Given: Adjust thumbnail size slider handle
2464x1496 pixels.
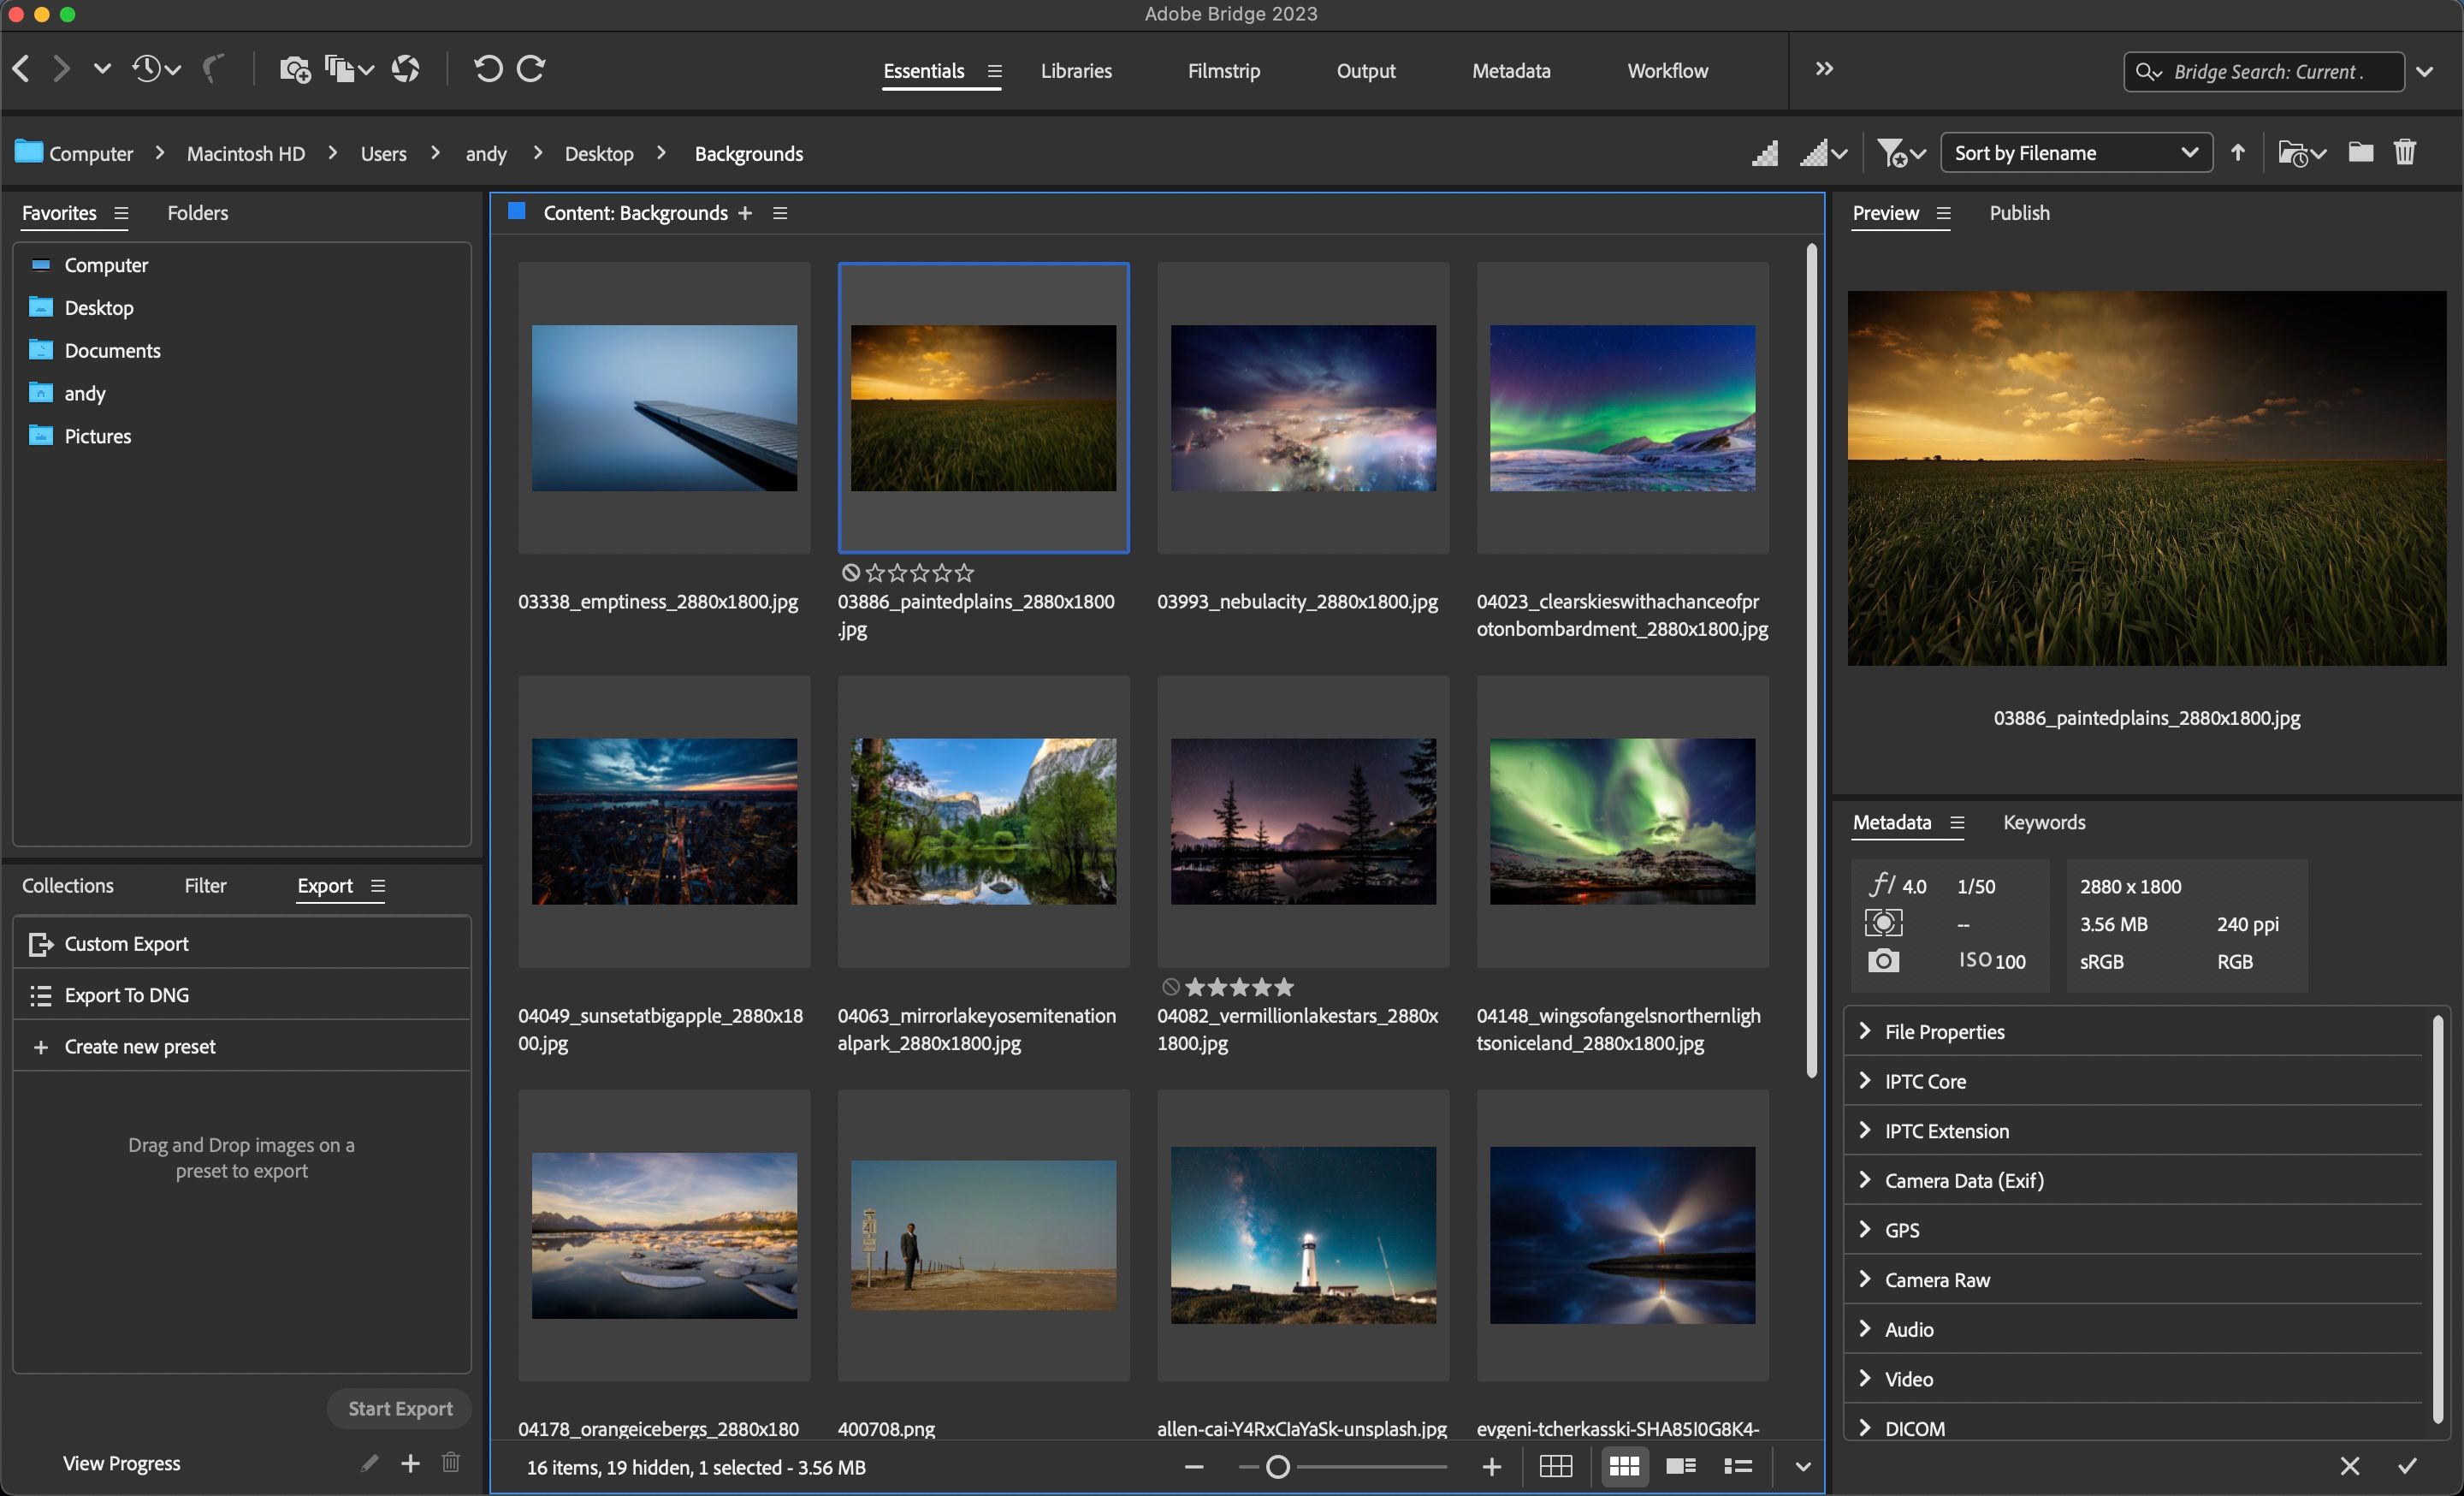Looking at the screenshot, I should point(1277,1466).
